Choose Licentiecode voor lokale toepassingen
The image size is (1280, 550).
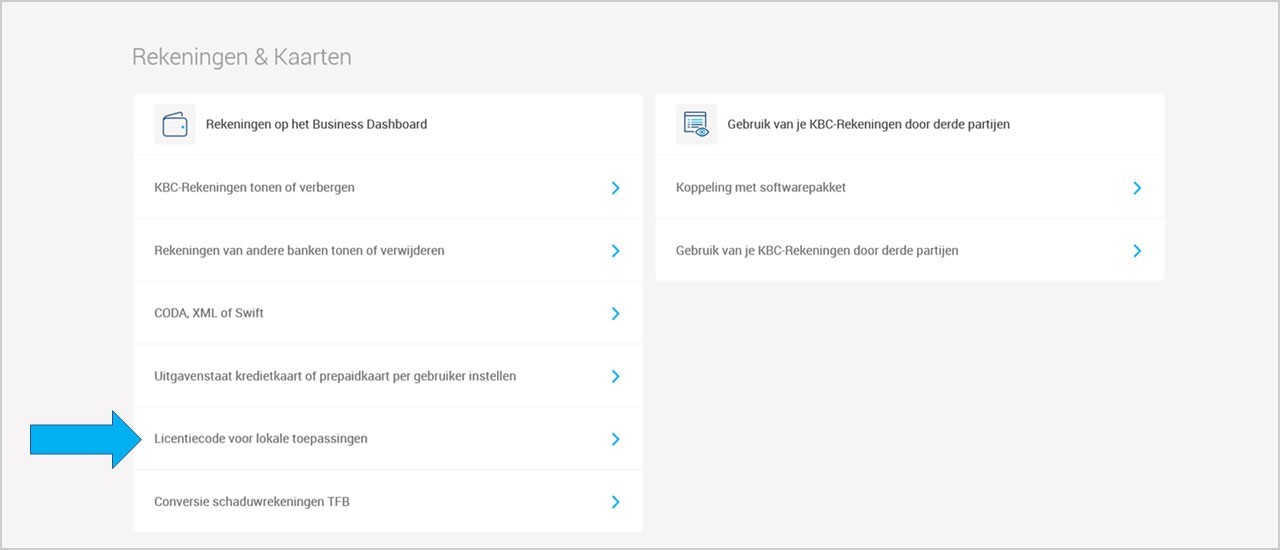[x=388, y=439]
